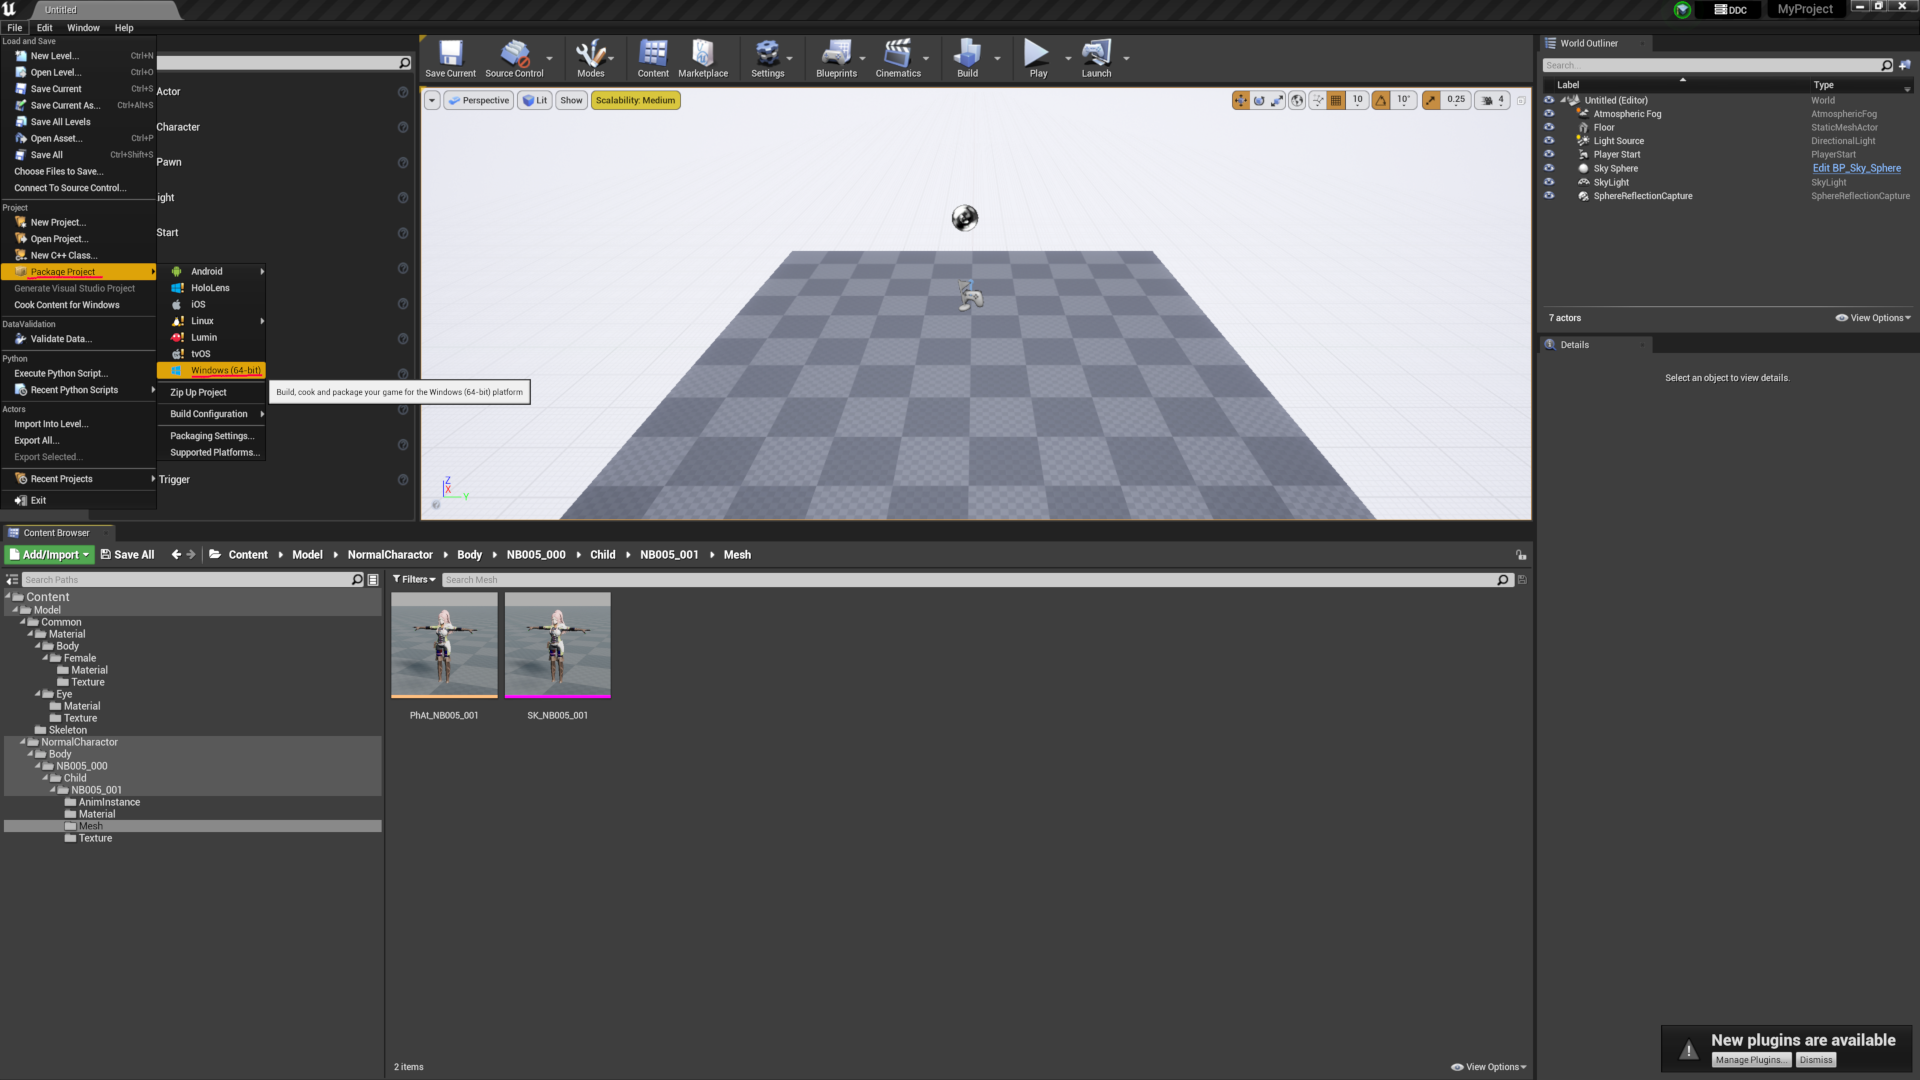Hide the Floor actor in the outliner

pyautogui.click(x=1549, y=127)
